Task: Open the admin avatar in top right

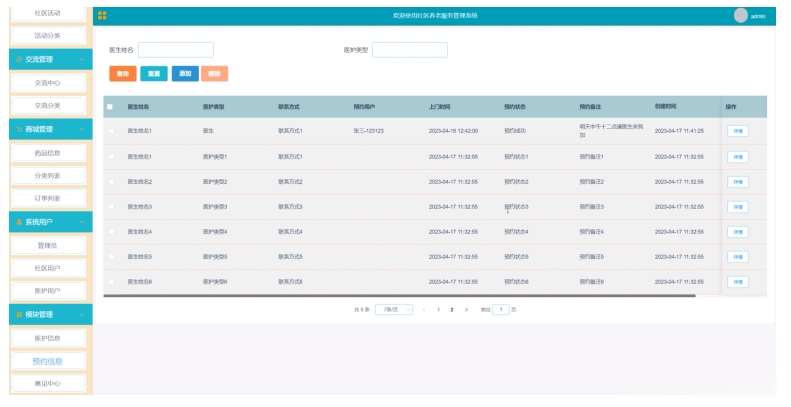Action: click(741, 16)
